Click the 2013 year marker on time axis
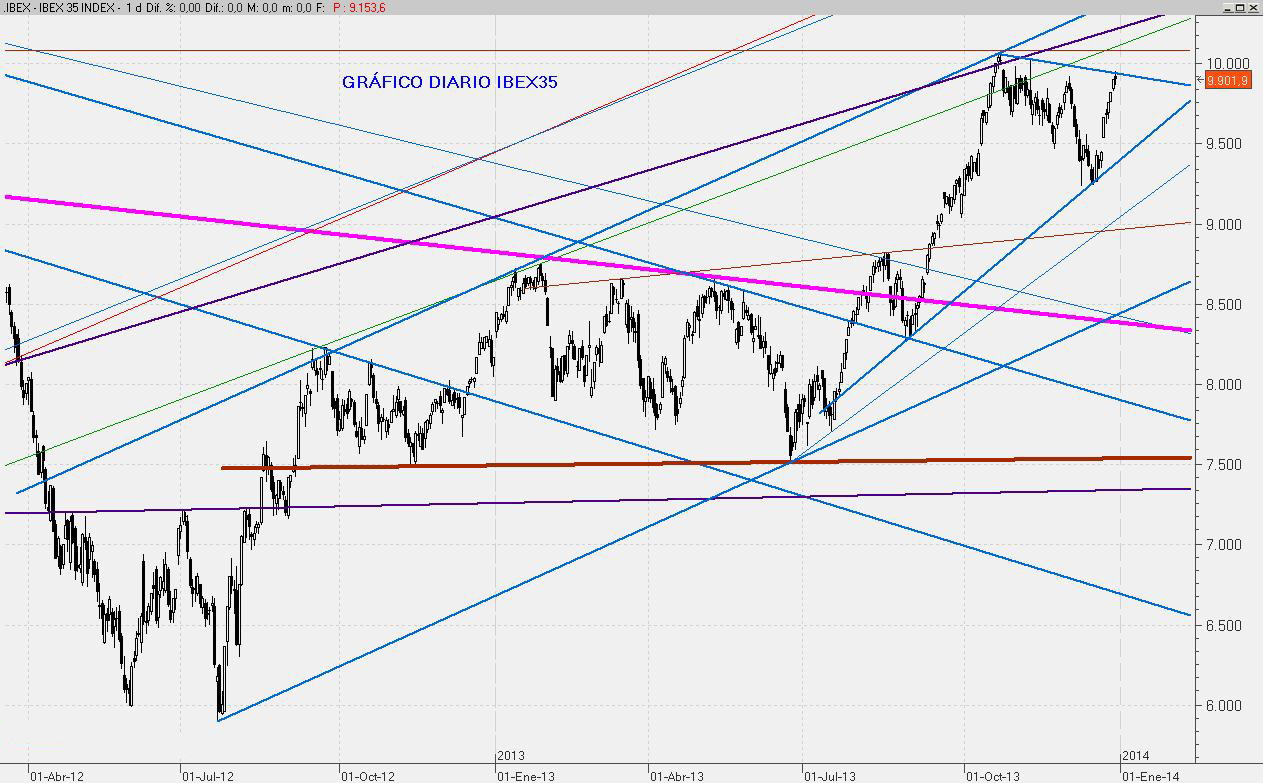The width and height of the screenshot is (1263, 783). click(x=512, y=755)
